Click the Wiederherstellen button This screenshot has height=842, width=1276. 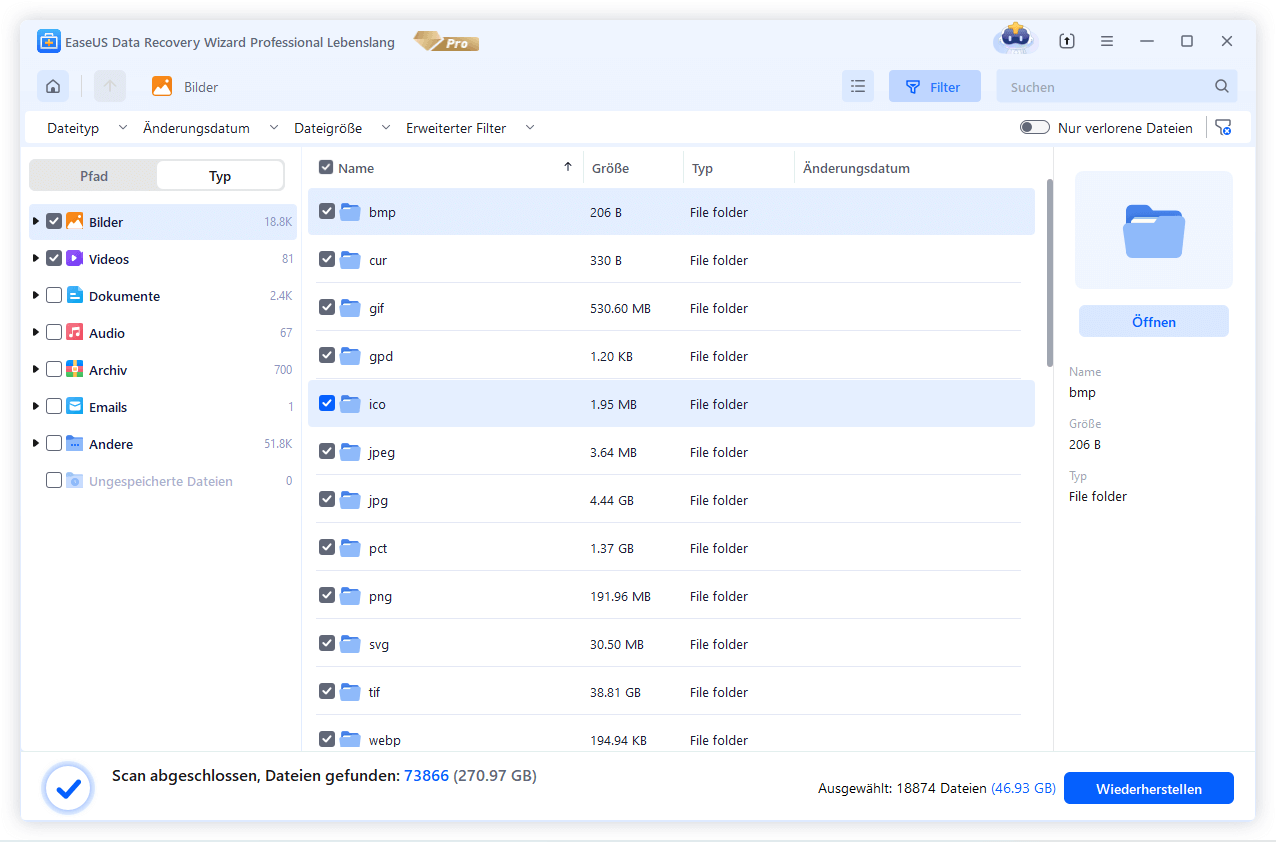click(x=1149, y=789)
